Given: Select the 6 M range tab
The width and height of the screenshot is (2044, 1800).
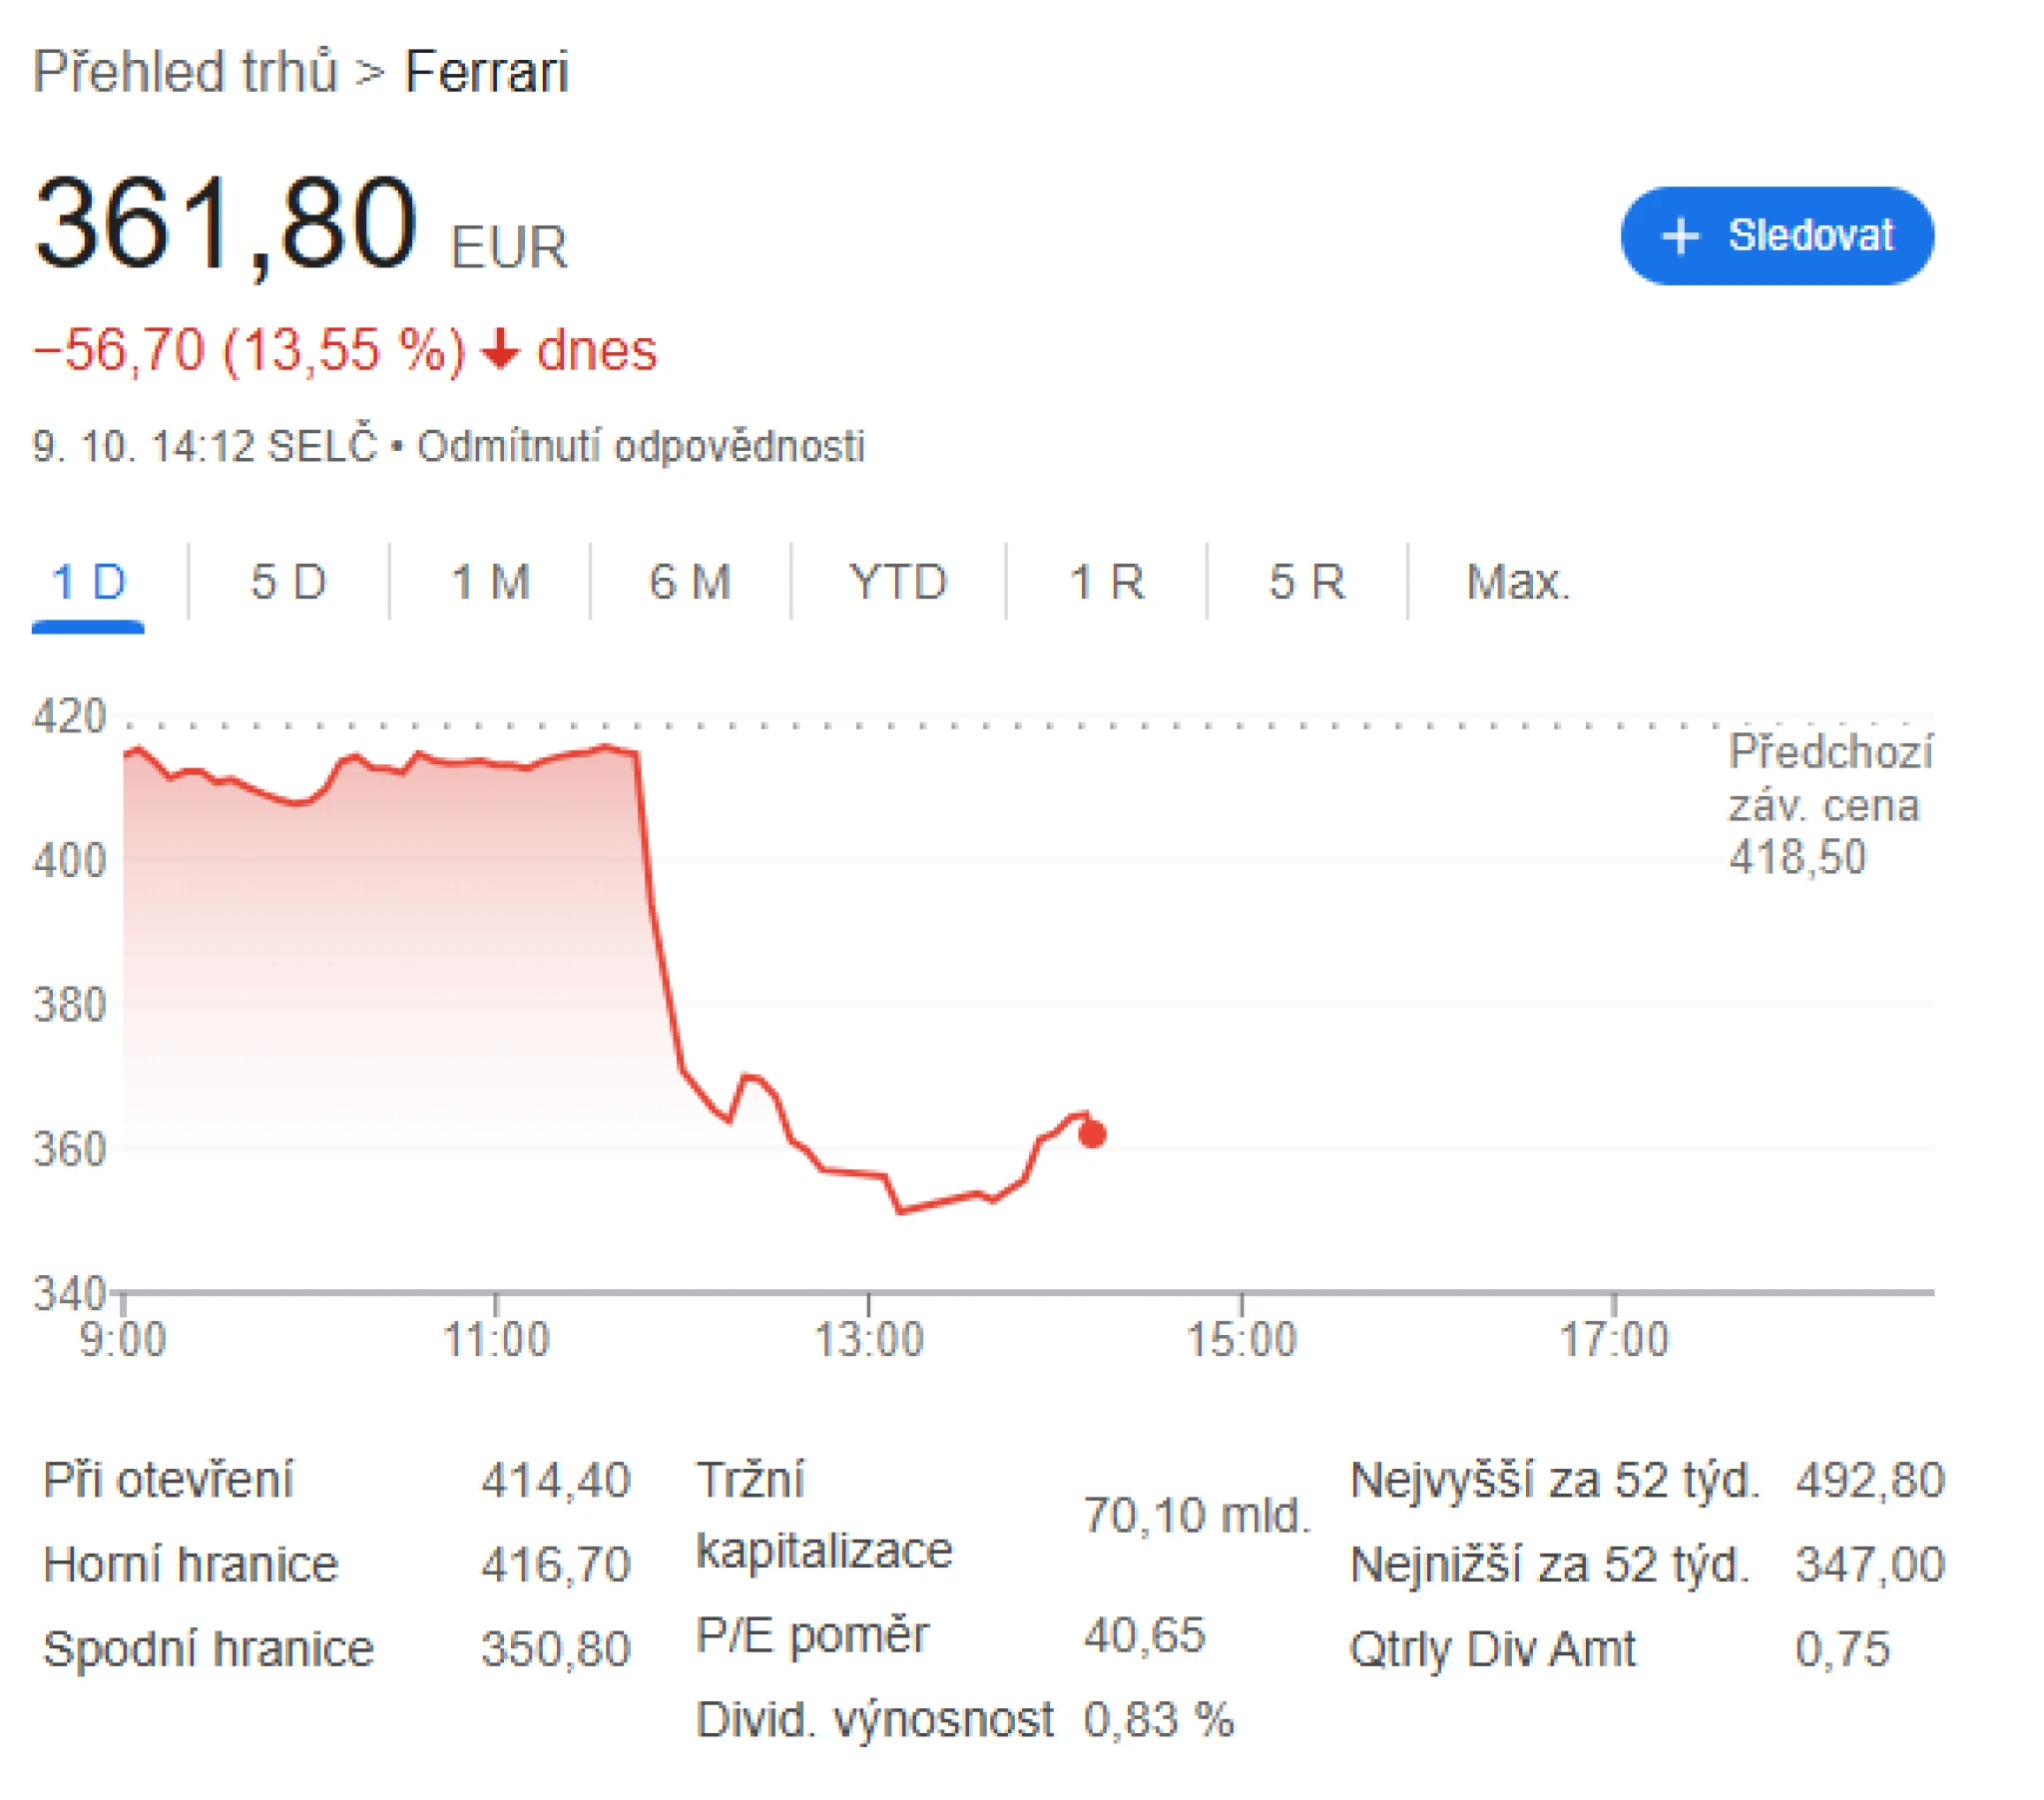Looking at the screenshot, I should click(690, 582).
